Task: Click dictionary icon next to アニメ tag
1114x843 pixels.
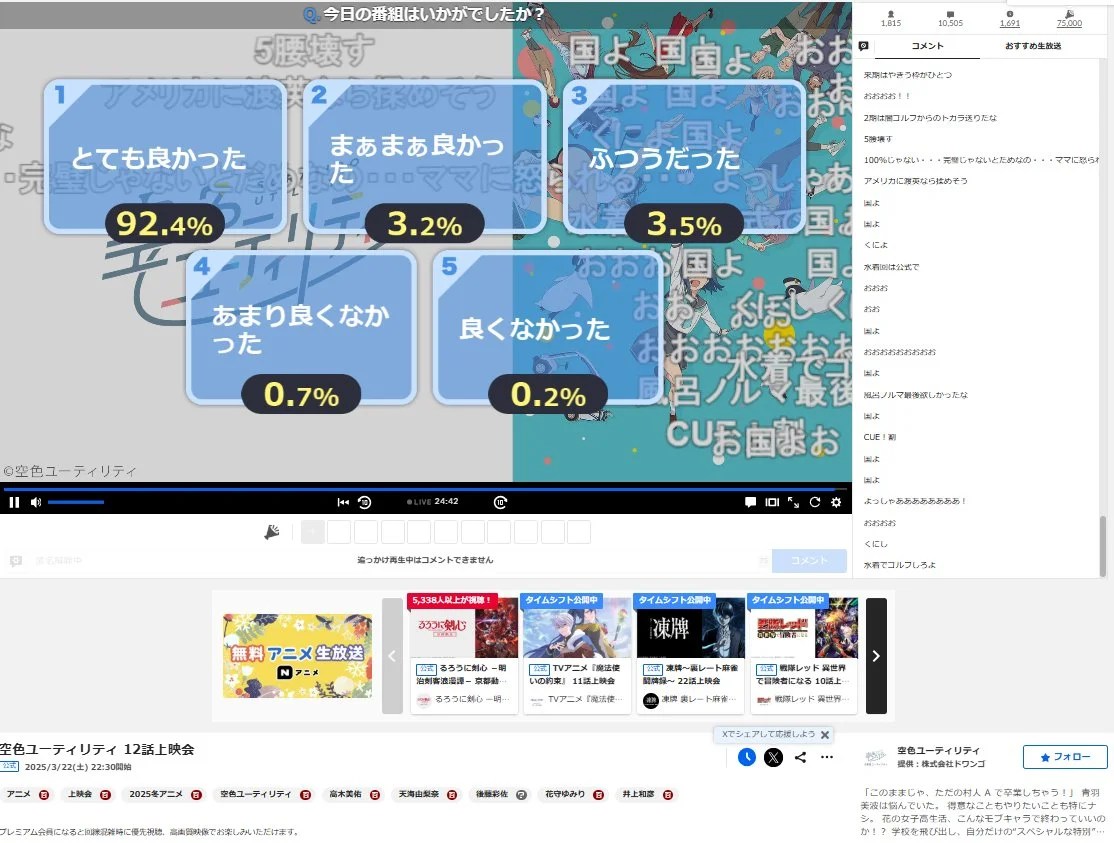Action: tap(44, 795)
